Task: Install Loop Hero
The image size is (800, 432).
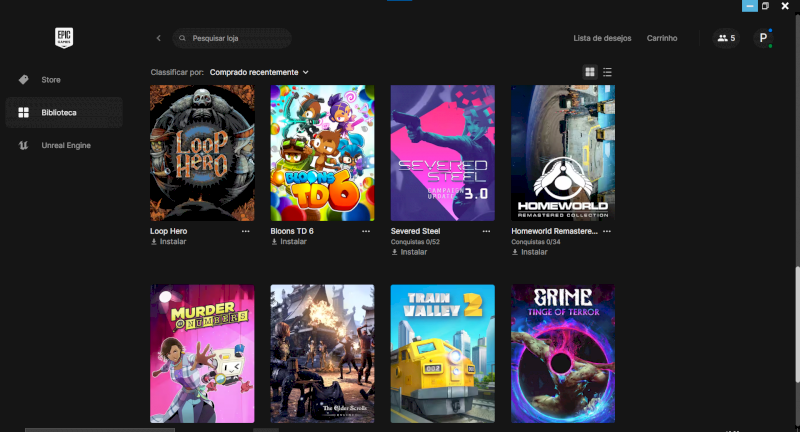Action: point(168,242)
